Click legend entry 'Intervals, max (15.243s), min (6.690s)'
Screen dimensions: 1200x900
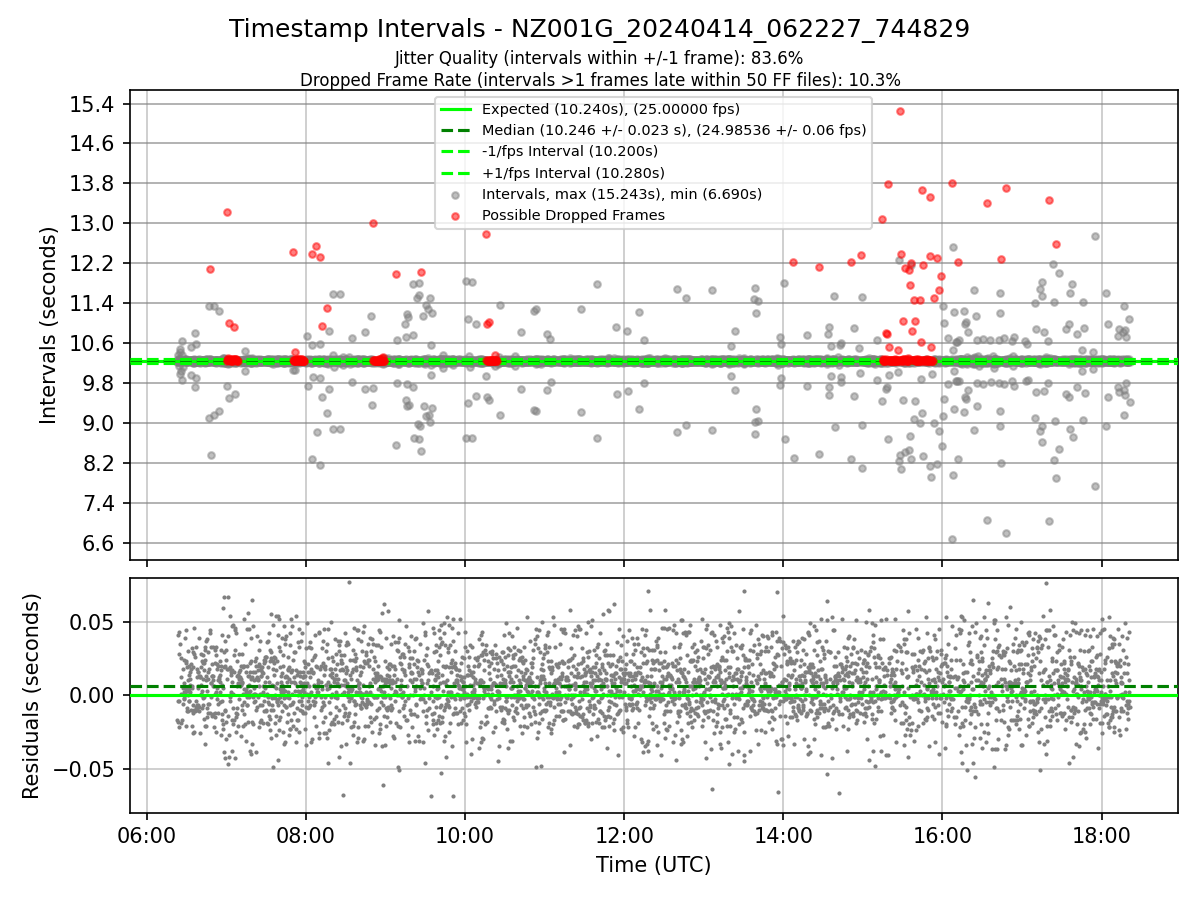coord(622,194)
